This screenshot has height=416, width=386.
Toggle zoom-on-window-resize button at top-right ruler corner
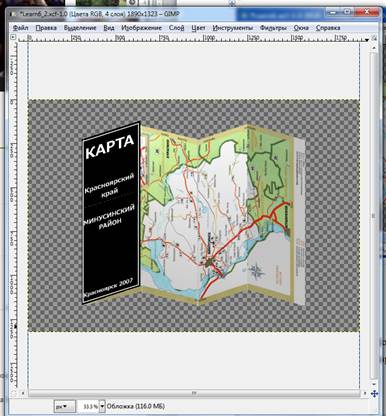(374, 38)
